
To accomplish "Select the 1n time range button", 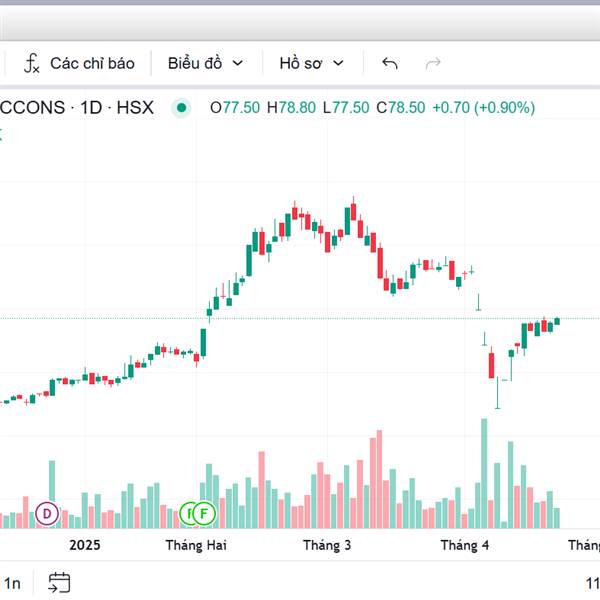I will pos(13,584).
